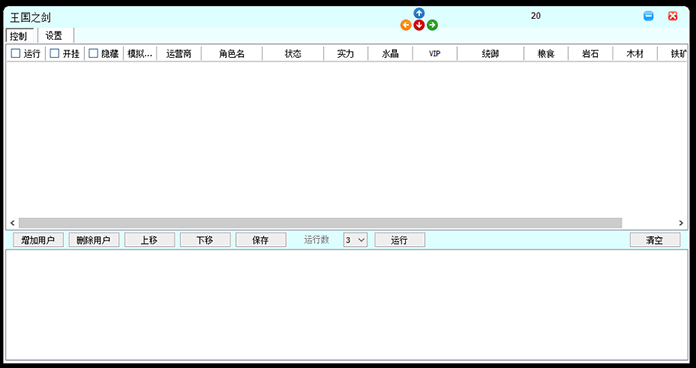Click the green right arrow icon
This screenshot has height=368, width=696.
[432, 25]
